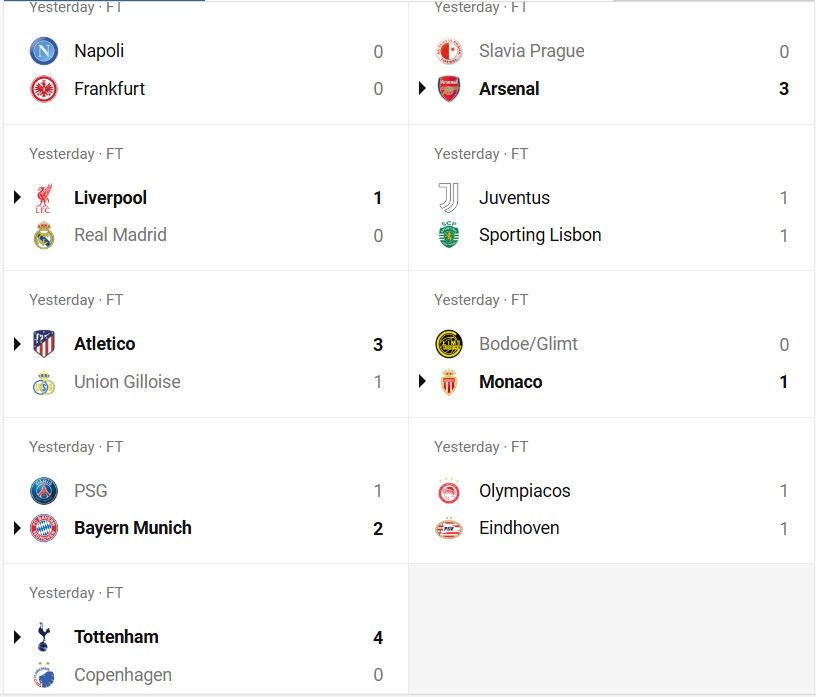Click the Napoli club crest
Image resolution: width=816 pixels, height=697 pixels.
point(44,51)
